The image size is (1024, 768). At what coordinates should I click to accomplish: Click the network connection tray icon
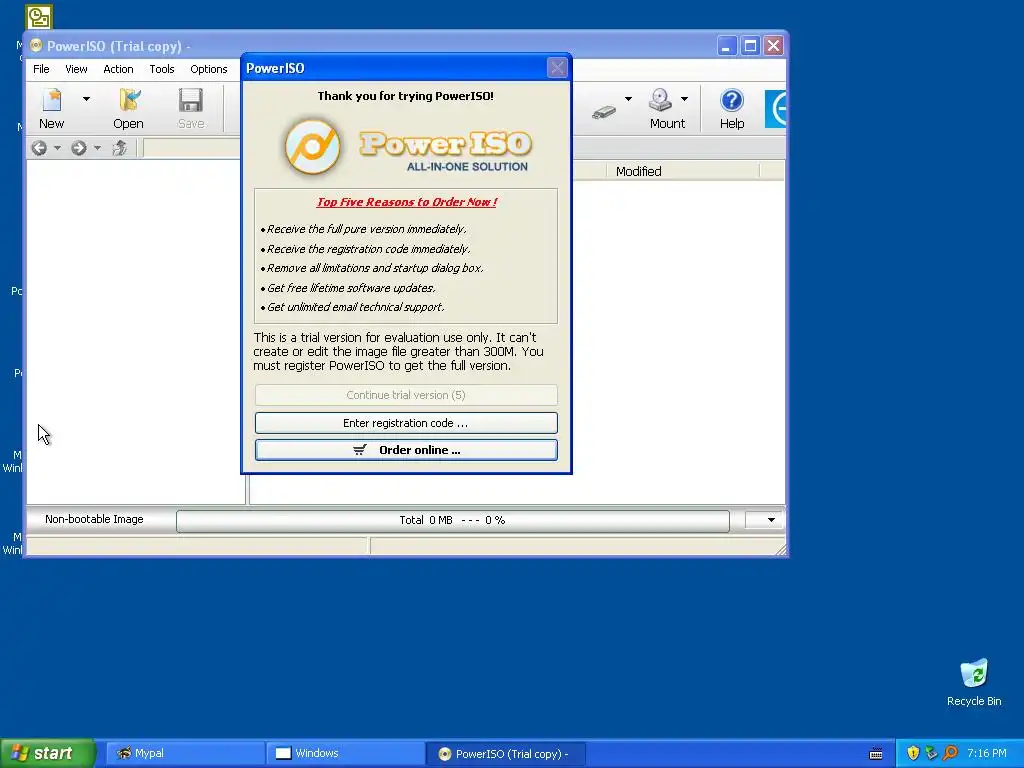point(931,753)
